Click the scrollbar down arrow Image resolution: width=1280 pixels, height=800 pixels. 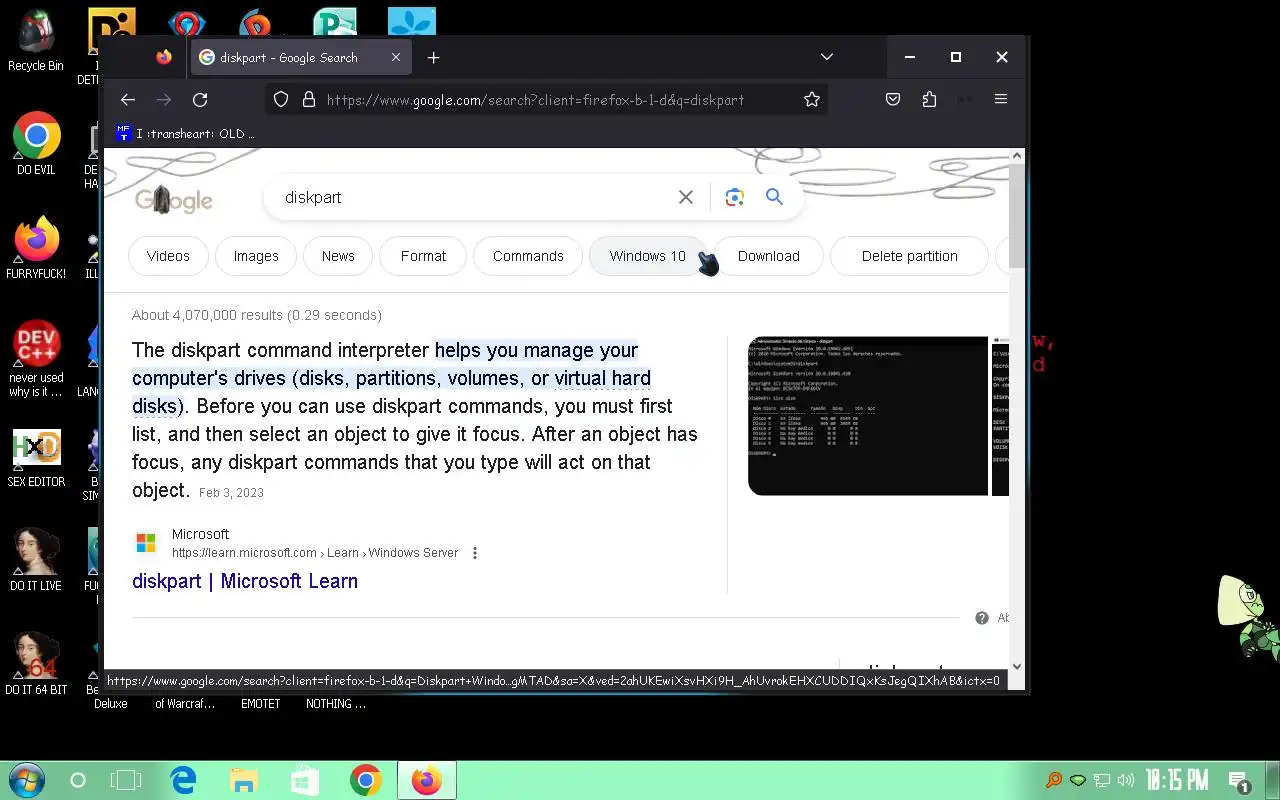click(x=1017, y=666)
